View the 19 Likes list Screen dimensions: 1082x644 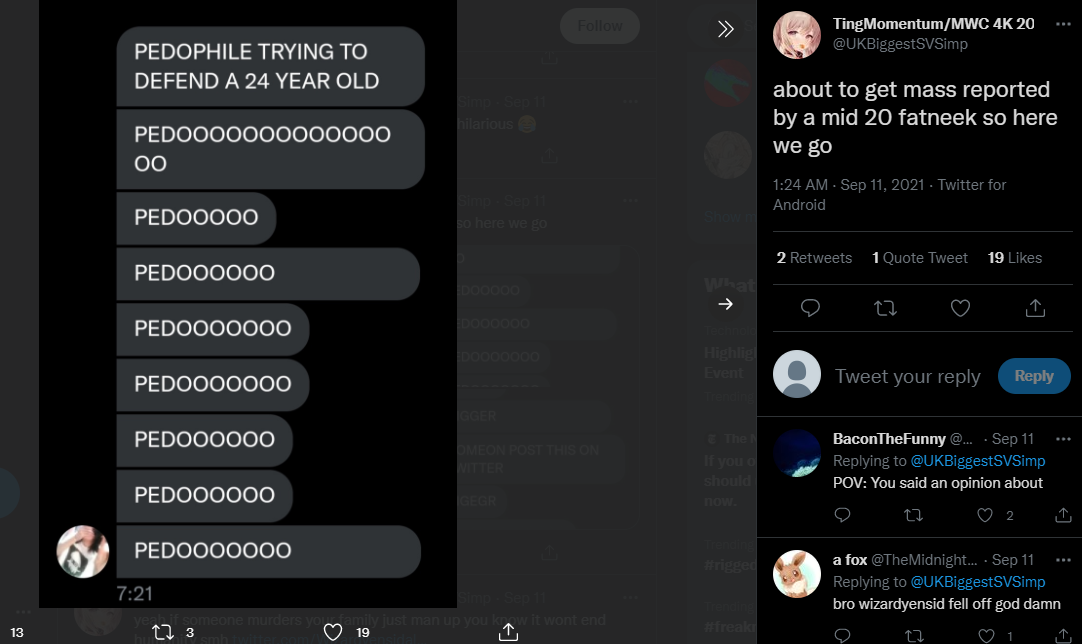[1014, 257]
